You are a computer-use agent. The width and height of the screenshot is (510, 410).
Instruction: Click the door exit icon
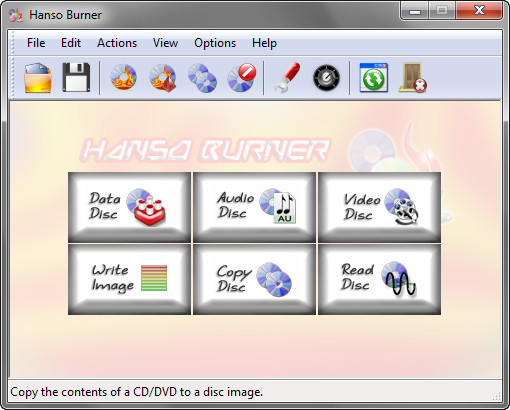413,78
